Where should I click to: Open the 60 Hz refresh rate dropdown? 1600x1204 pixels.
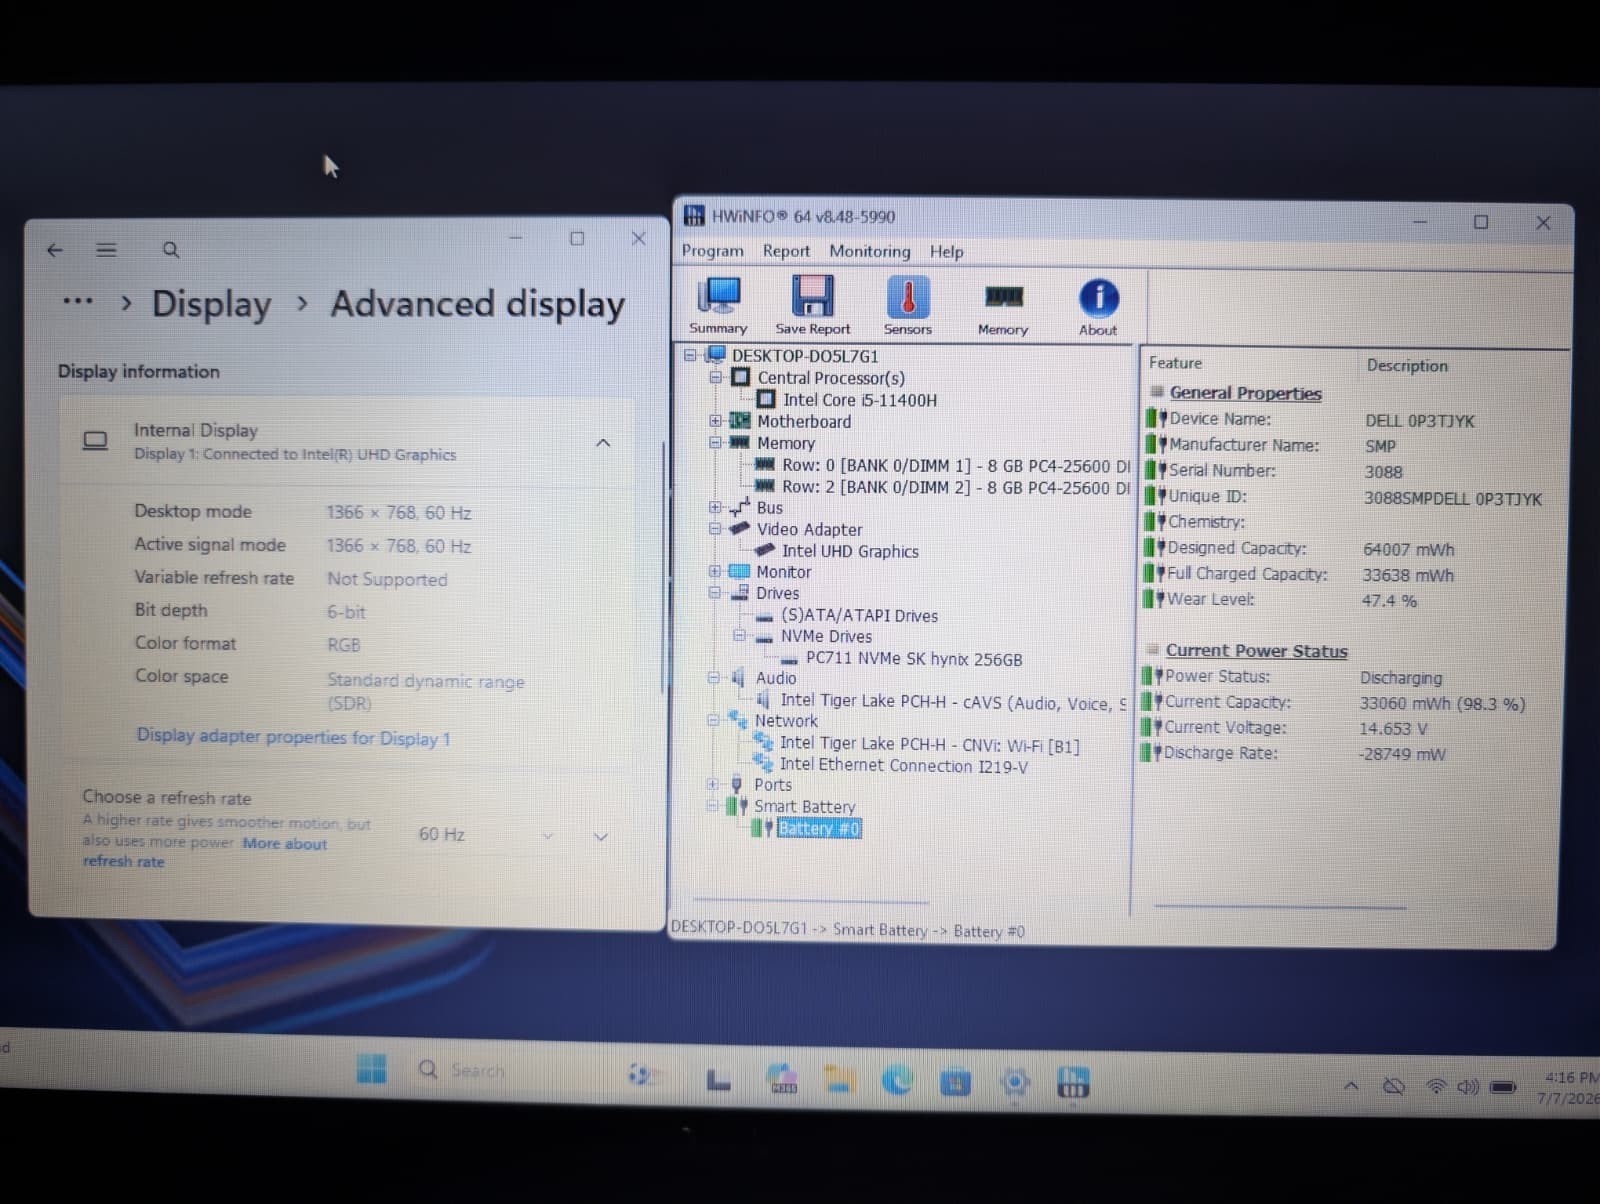(x=513, y=835)
